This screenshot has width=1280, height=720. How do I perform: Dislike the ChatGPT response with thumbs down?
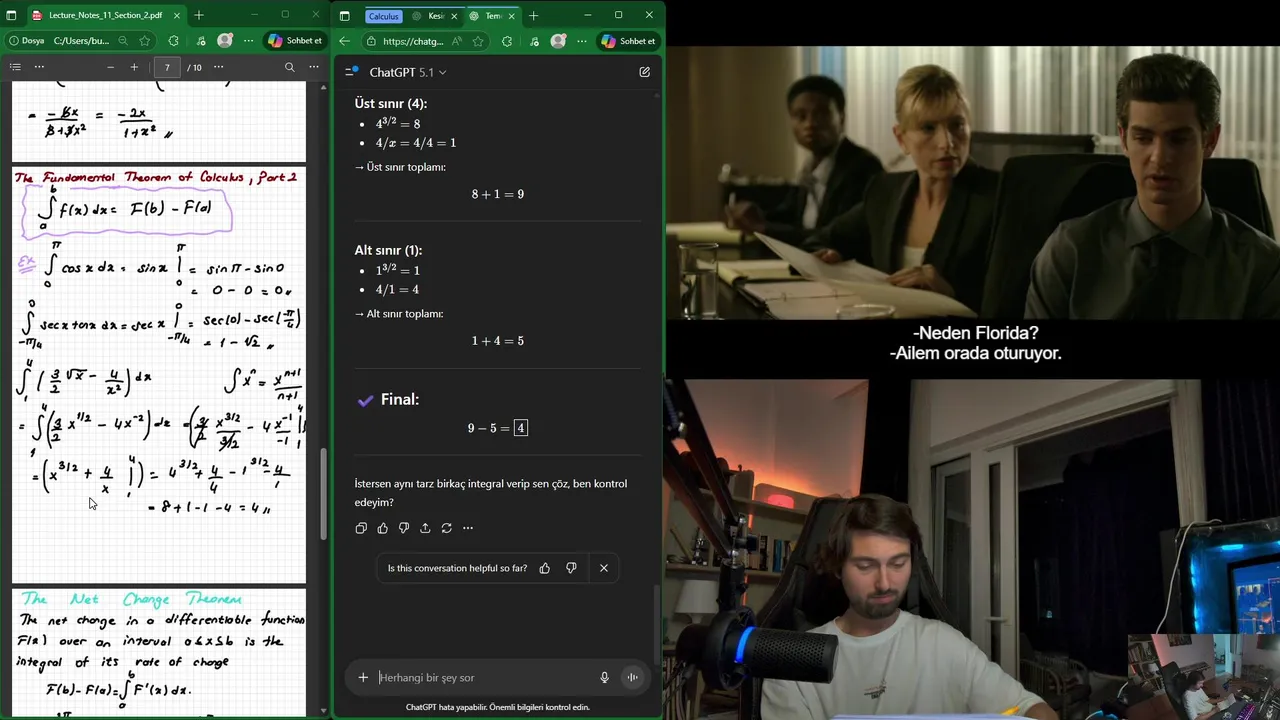[x=404, y=528]
